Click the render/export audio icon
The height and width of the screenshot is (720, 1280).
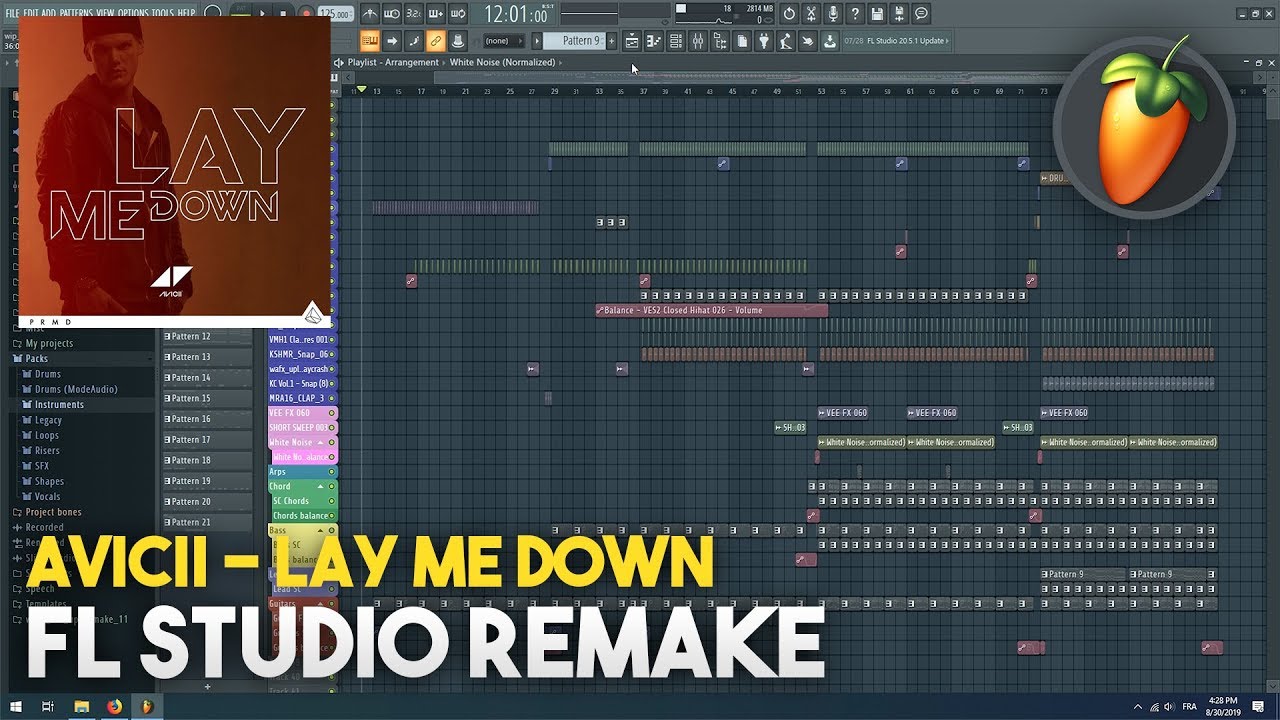click(899, 14)
